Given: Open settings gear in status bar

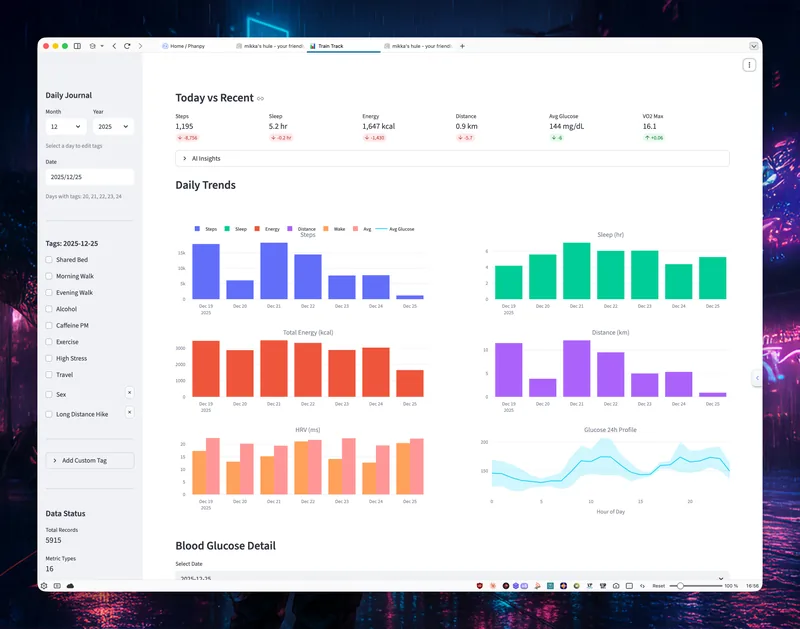Looking at the screenshot, I should click(44, 585).
